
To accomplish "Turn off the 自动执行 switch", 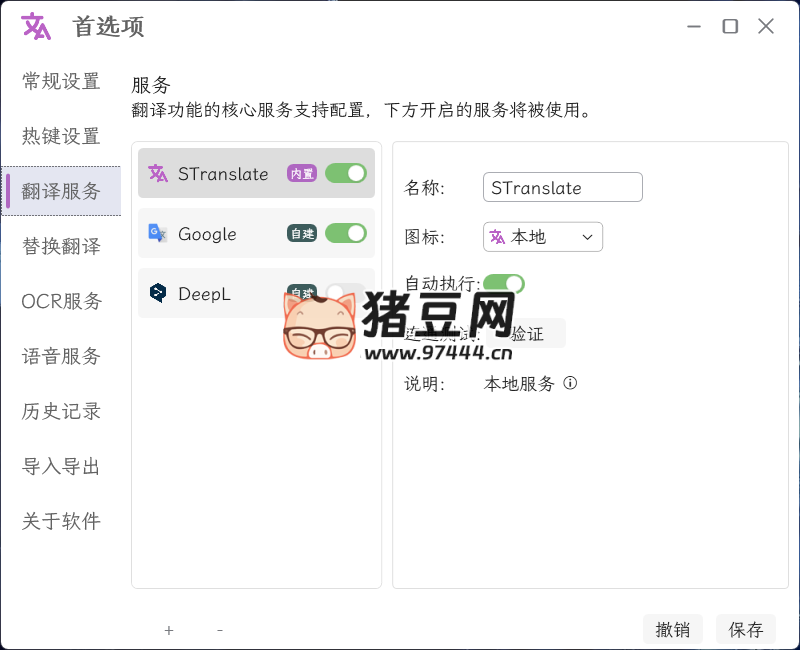I will [x=505, y=283].
